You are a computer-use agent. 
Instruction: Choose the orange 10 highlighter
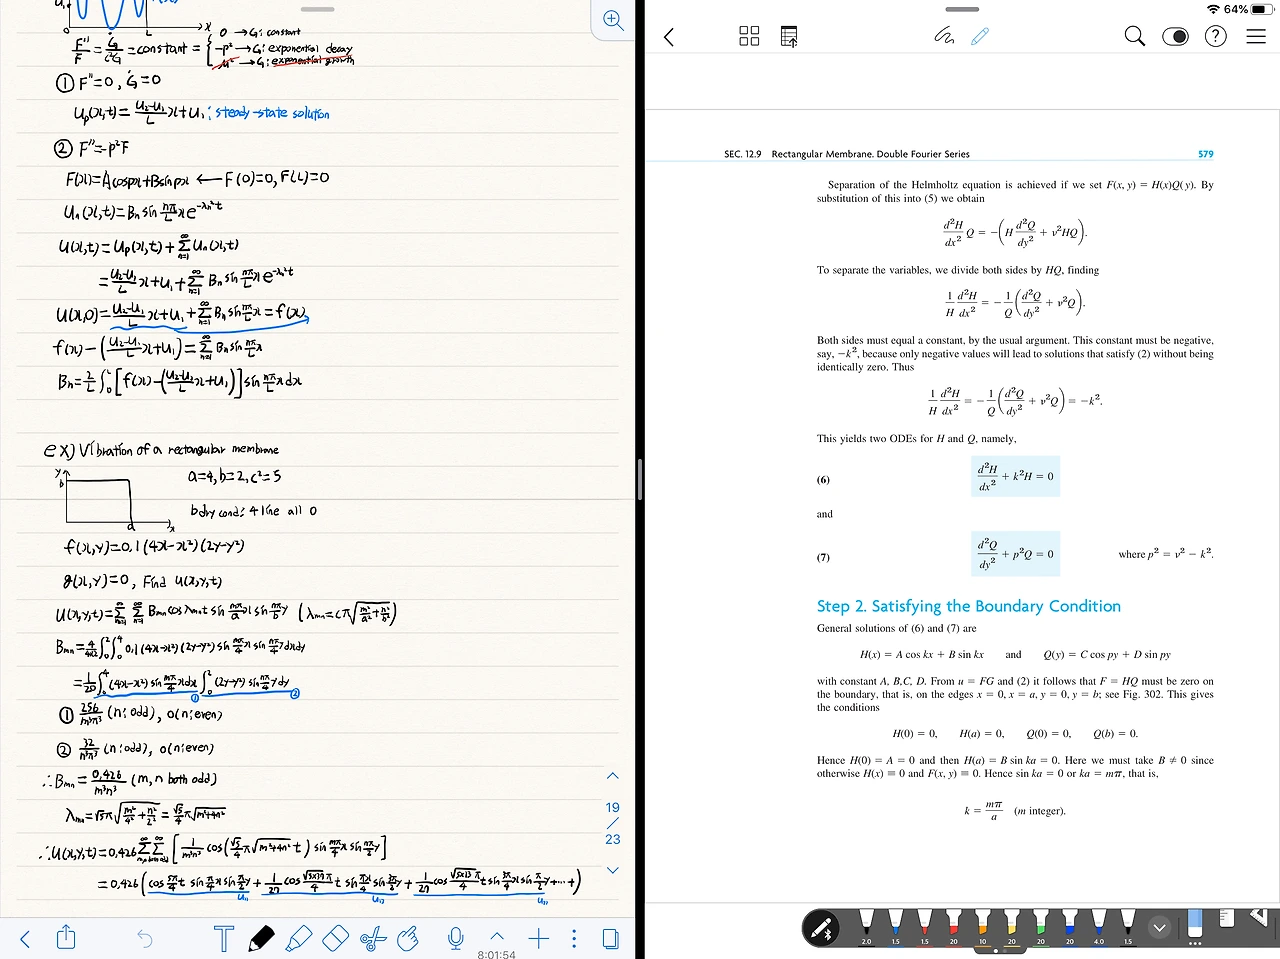(982, 927)
